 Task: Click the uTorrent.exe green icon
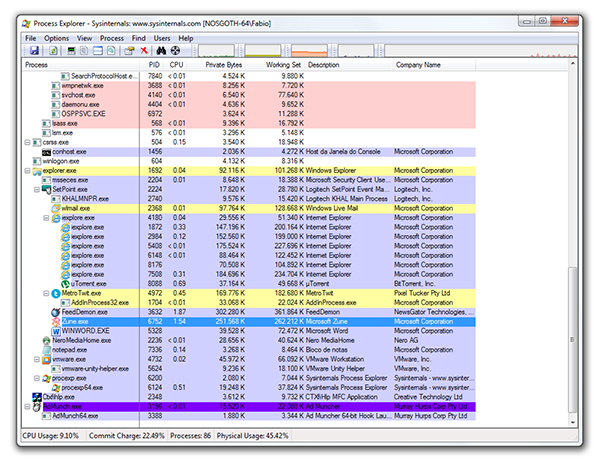click(65, 284)
